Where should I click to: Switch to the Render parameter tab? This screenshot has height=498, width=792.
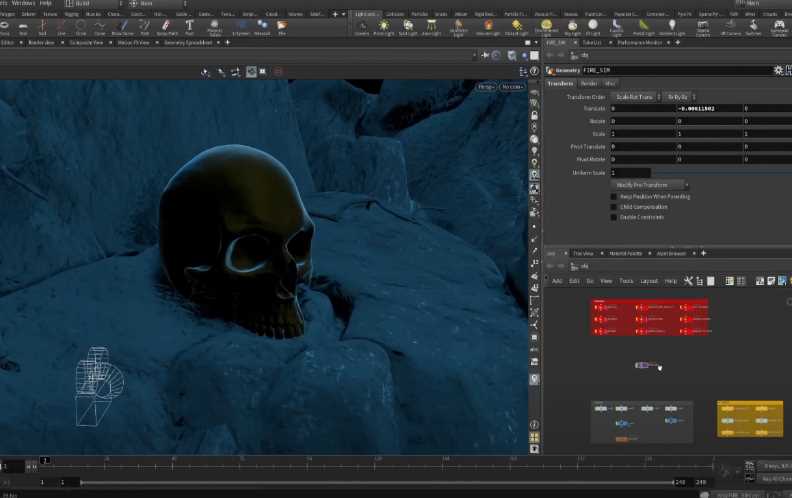tap(589, 83)
